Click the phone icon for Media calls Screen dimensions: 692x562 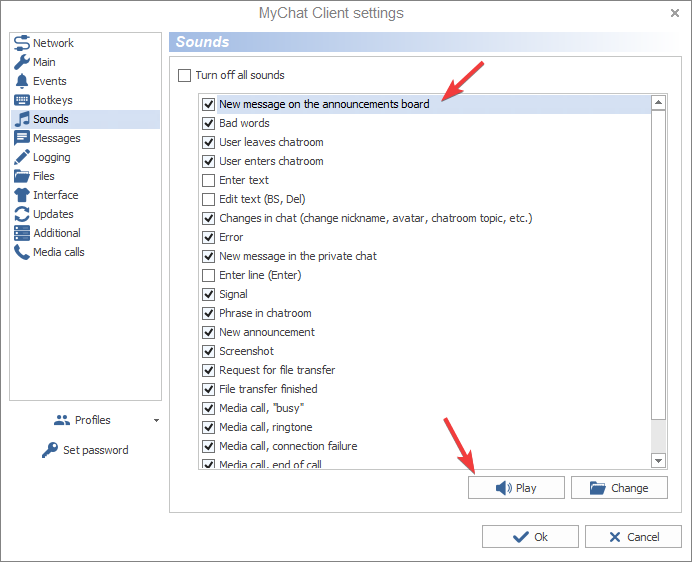coord(22,252)
